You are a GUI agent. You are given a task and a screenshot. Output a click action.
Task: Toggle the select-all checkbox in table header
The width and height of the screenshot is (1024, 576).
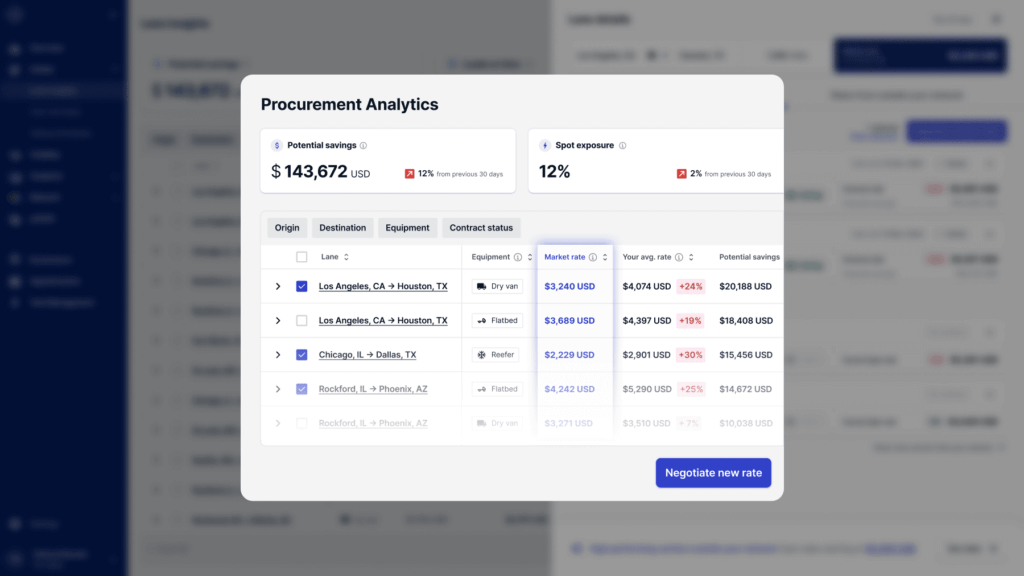[x=302, y=257]
